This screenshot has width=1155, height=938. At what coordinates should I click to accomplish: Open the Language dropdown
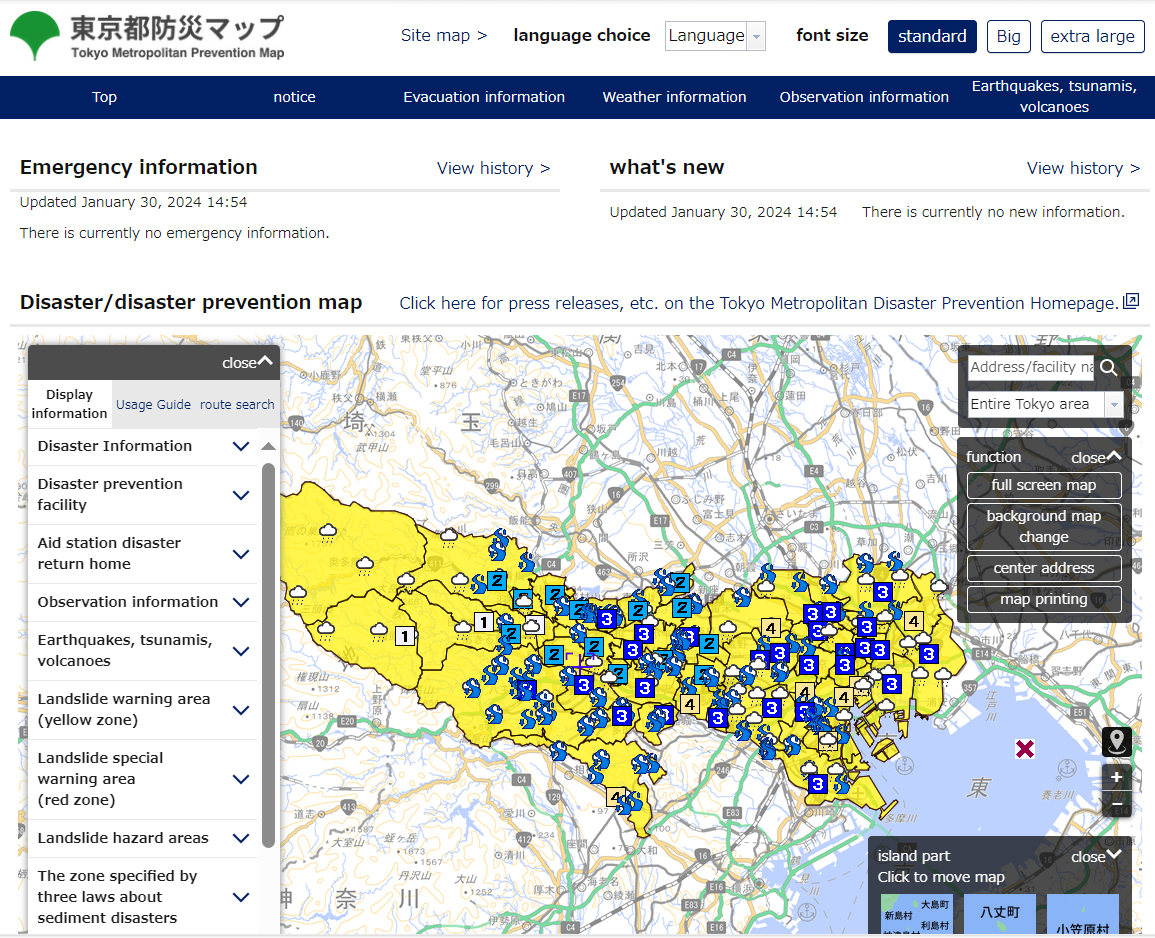[x=715, y=36]
